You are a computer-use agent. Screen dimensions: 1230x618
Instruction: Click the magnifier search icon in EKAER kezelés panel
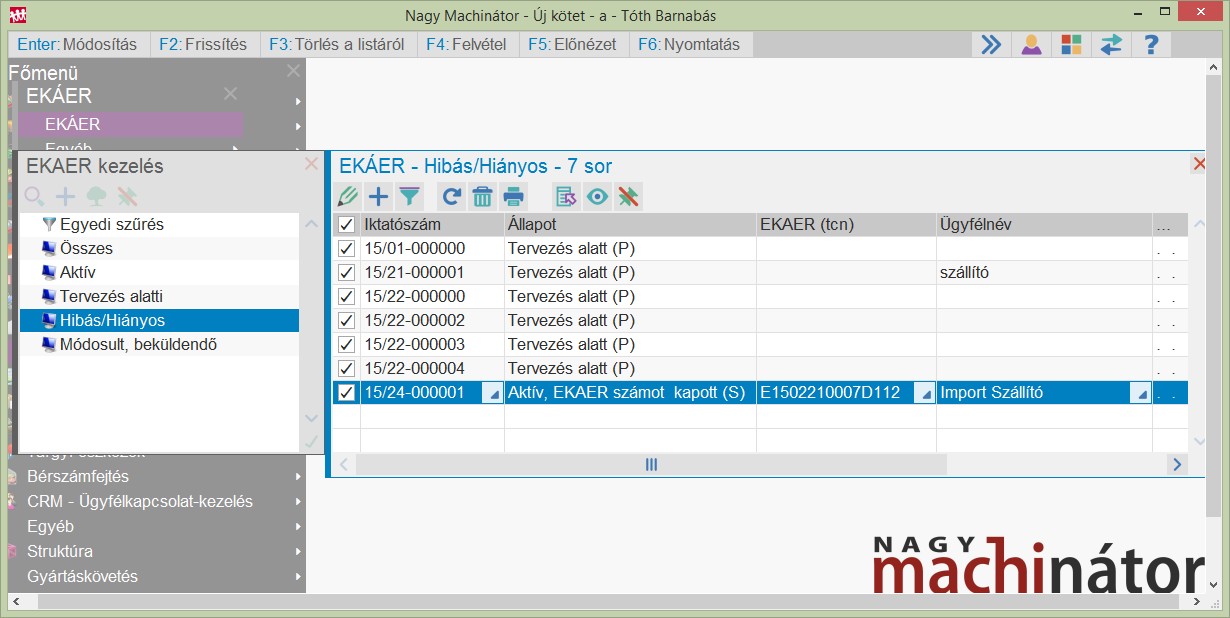point(35,196)
